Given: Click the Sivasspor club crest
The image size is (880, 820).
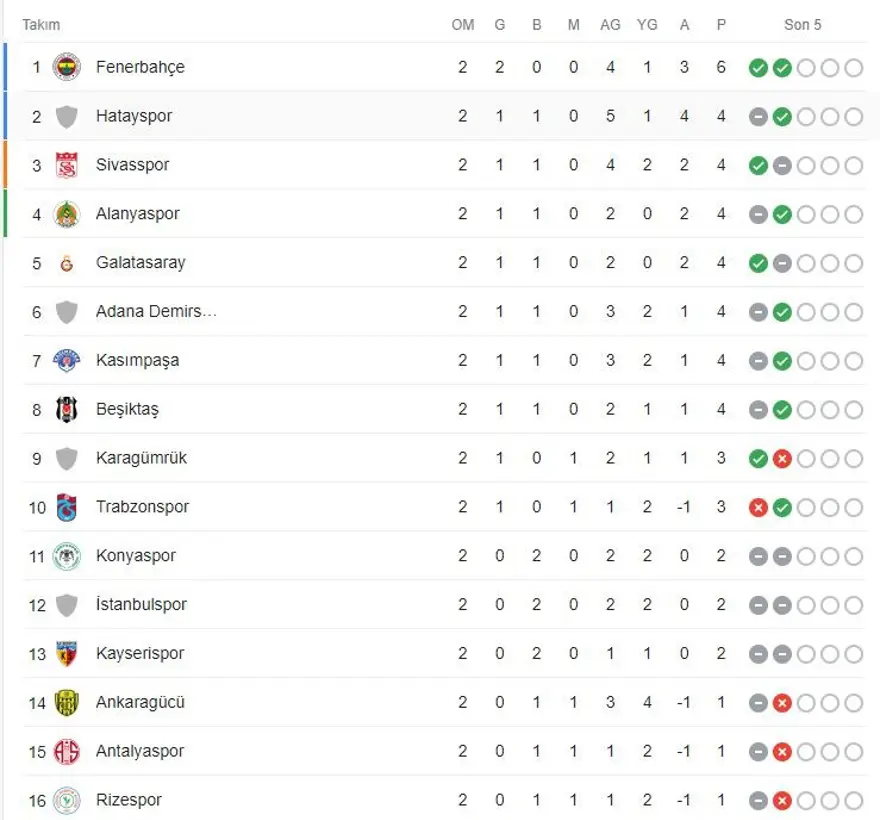Looking at the screenshot, I should pyautogui.click(x=66, y=165).
